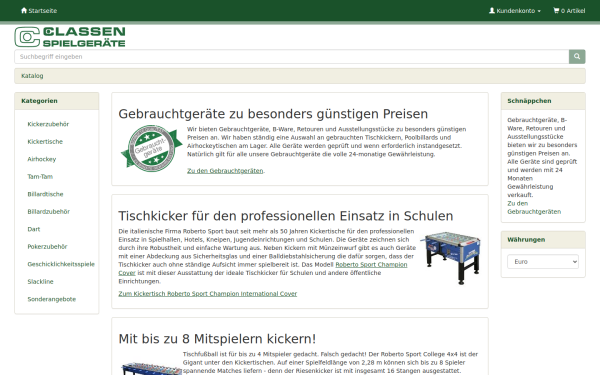Click the Schnäppchen panel header
Image resolution: width=600 pixels, height=375 pixels.
pyautogui.click(x=543, y=101)
